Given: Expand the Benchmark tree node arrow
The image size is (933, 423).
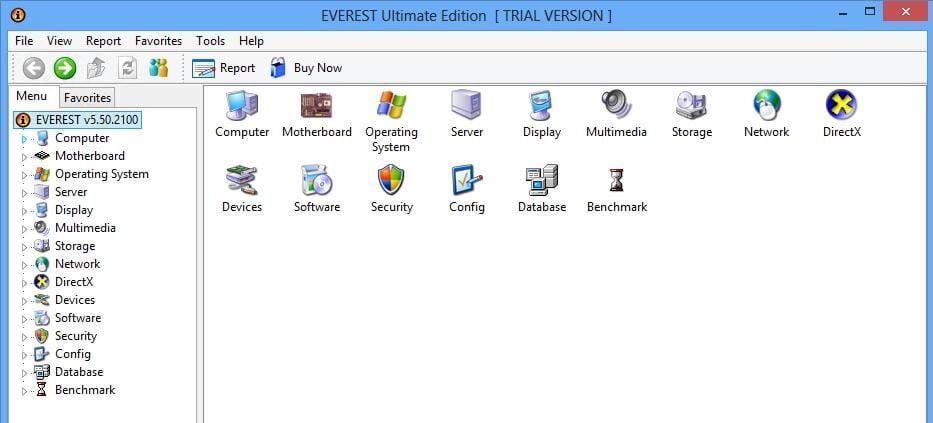Looking at the screenshot, I should tap(24, 391).
